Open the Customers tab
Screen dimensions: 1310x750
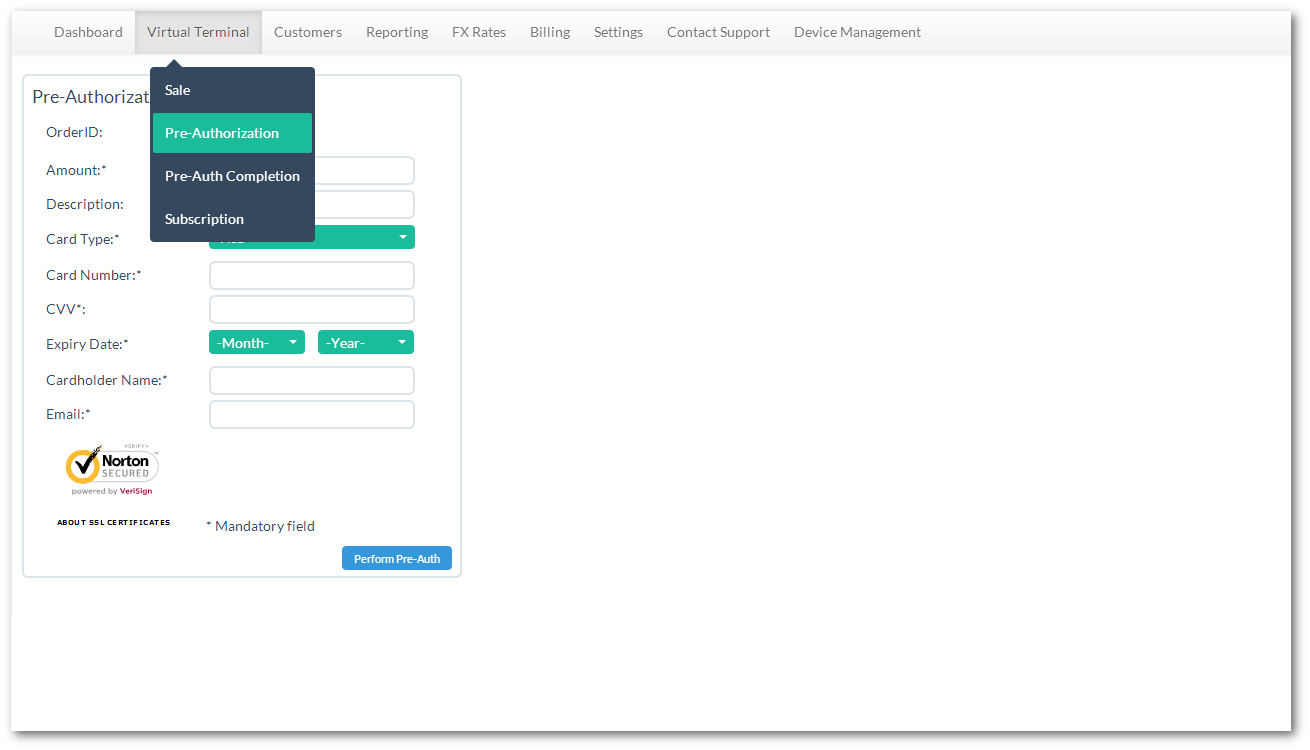[x=308, y=32]
